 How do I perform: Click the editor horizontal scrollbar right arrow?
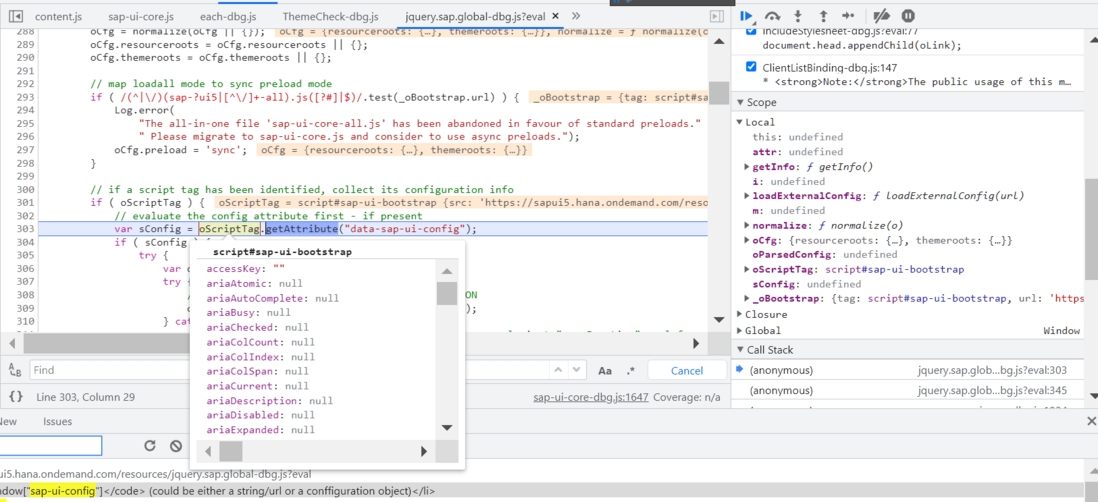[696, 343]
